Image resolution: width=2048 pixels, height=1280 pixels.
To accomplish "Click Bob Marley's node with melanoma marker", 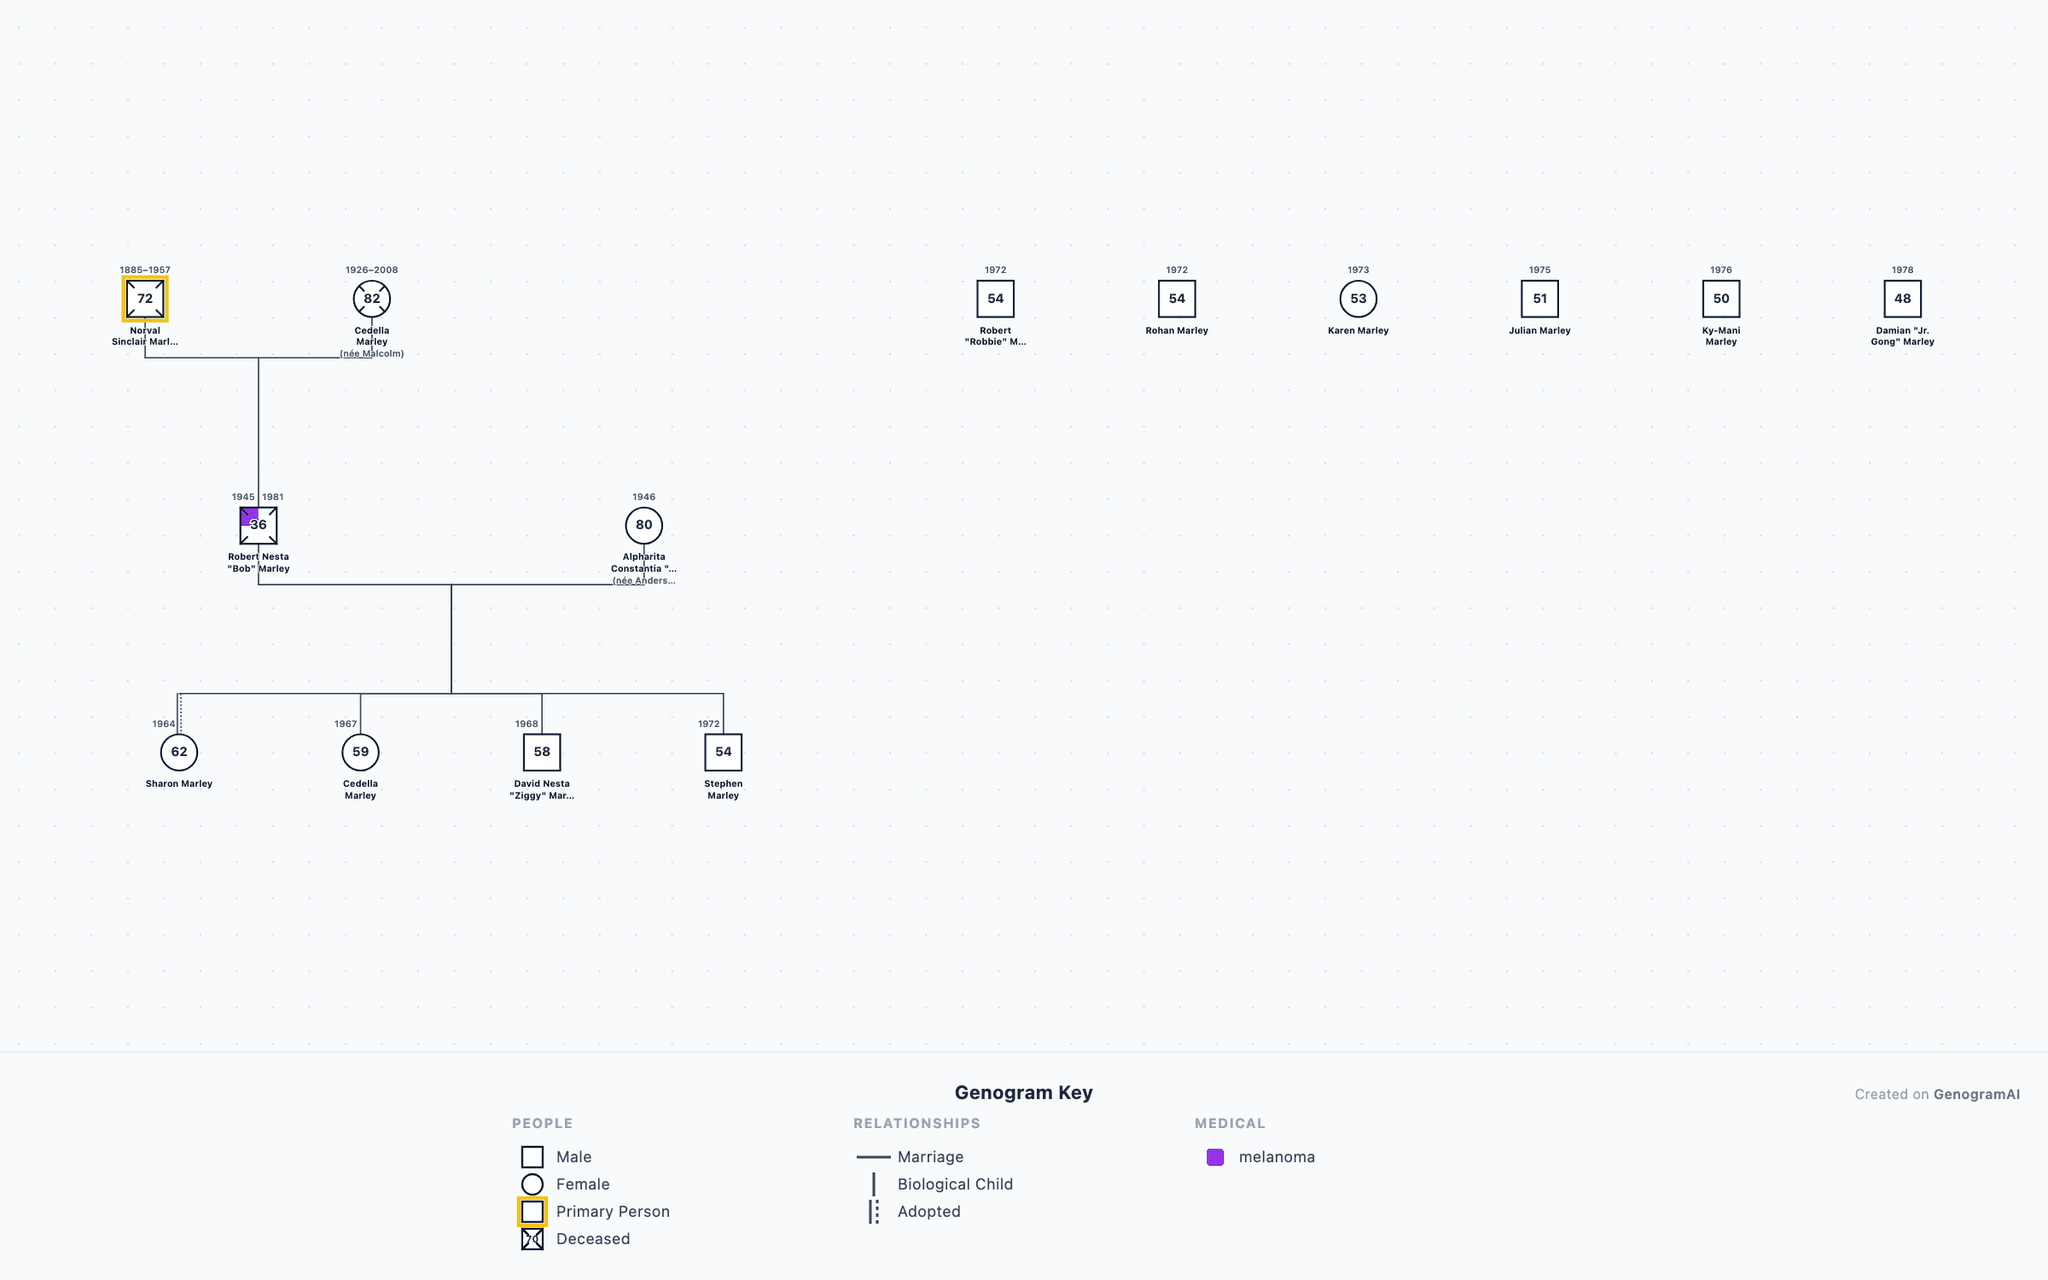I will [x=258, y=525].
